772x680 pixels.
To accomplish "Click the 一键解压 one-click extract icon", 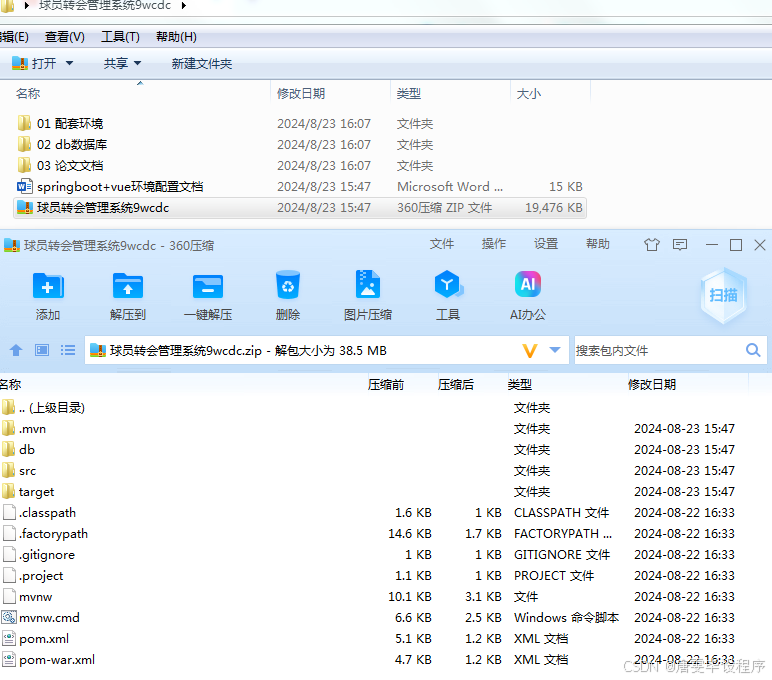I will pyautogui.click(x=208, y=286).
